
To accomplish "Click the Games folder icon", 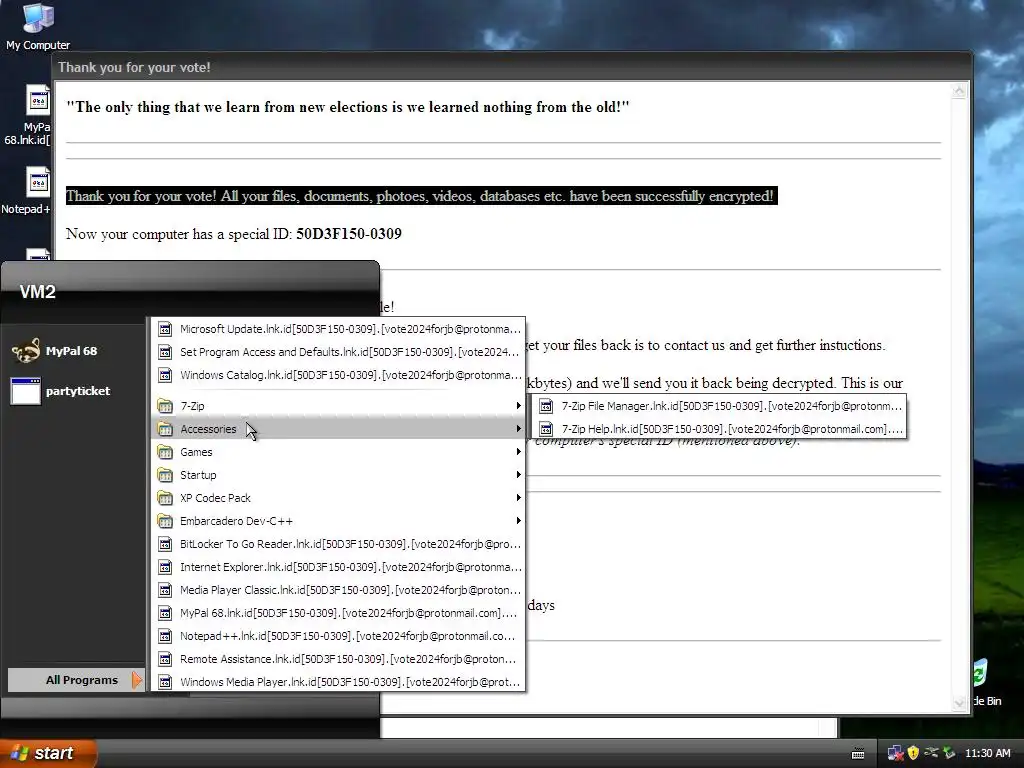I will click(165, 452).
